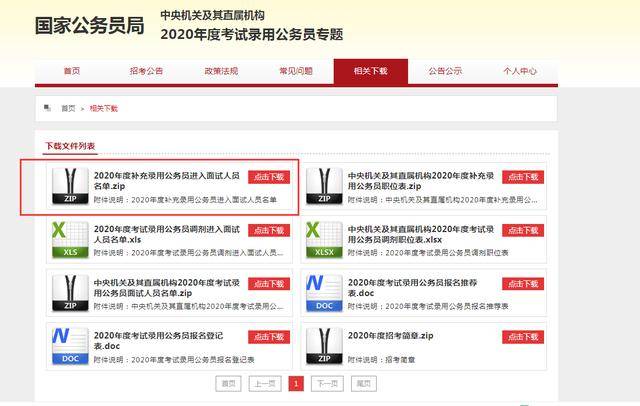Download 2020年度补充录用公务员进入面试人员名单.zip
The image size is (640, 406).
(269, 177)
